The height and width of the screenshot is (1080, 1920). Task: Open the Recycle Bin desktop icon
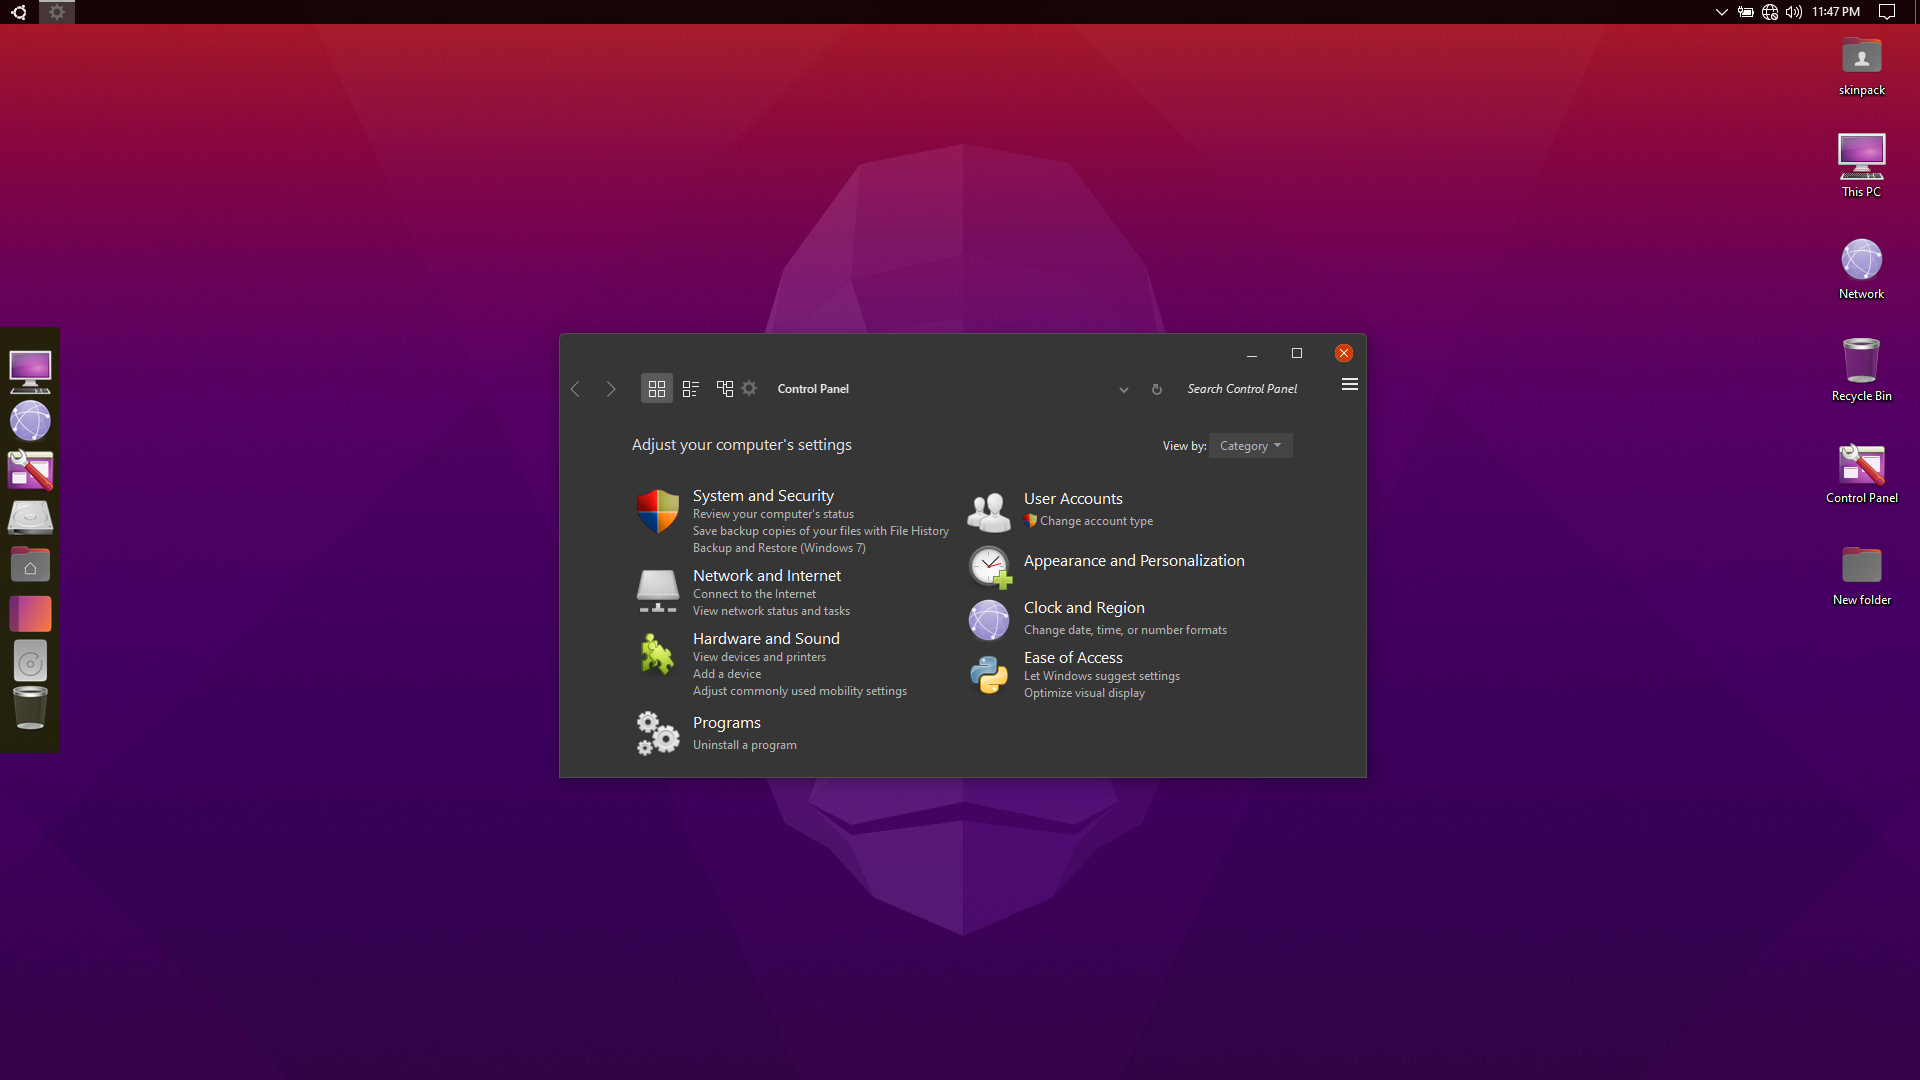pos(1861,361)
